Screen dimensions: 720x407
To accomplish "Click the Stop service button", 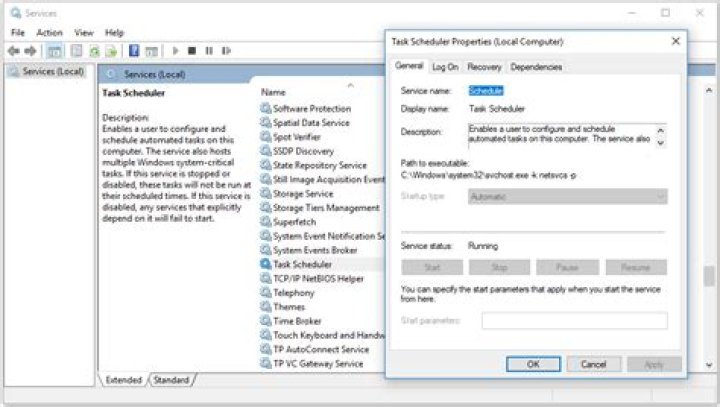I will tap(499, 267).
